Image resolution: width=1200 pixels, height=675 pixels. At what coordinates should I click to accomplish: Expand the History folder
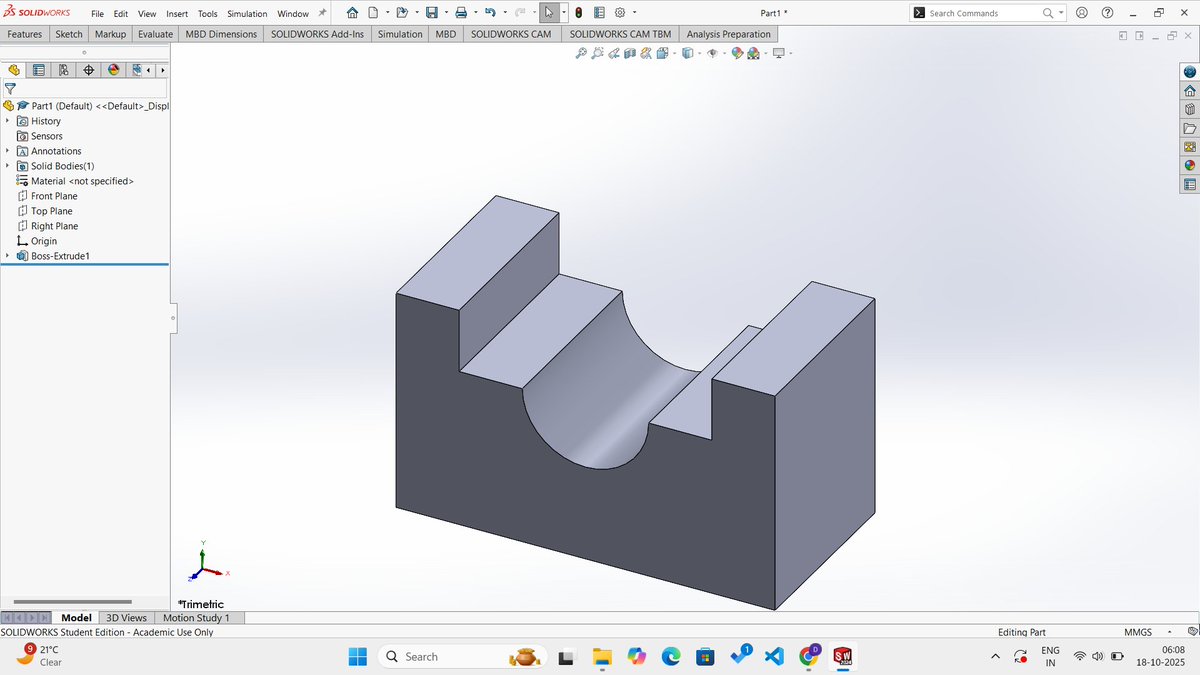tap(8, 121)
